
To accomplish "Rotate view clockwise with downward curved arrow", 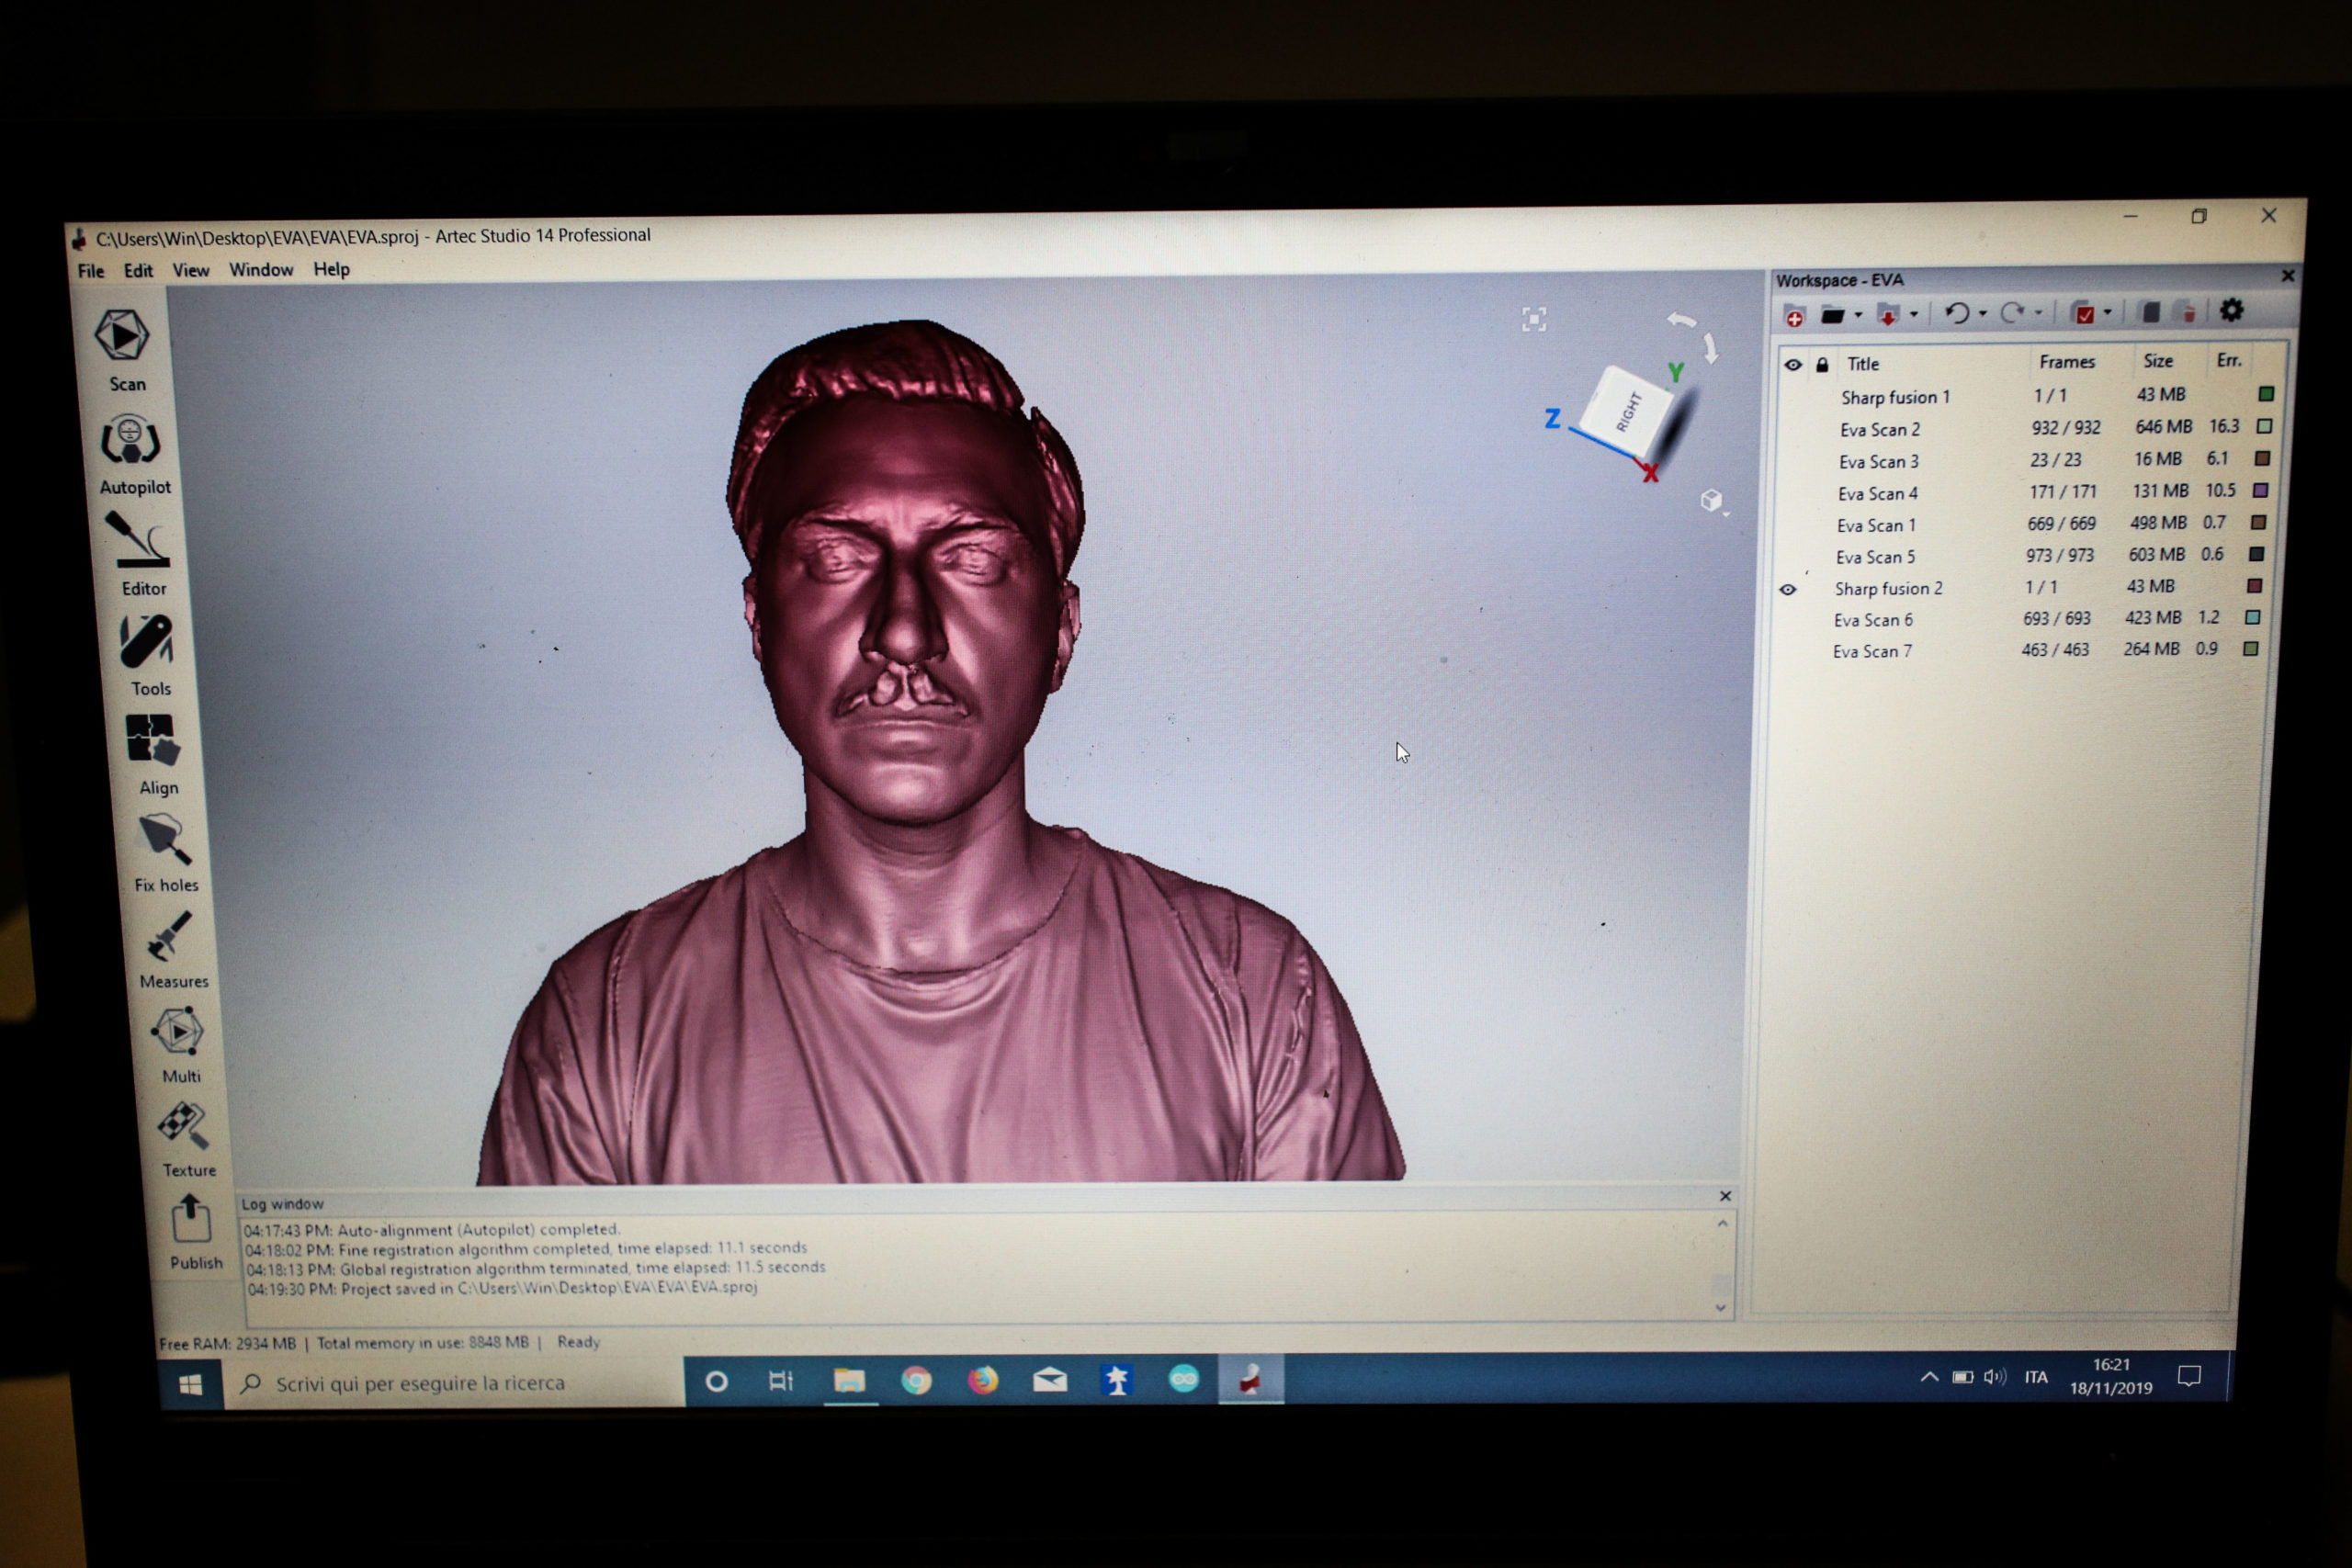I will click(1711, 348).
